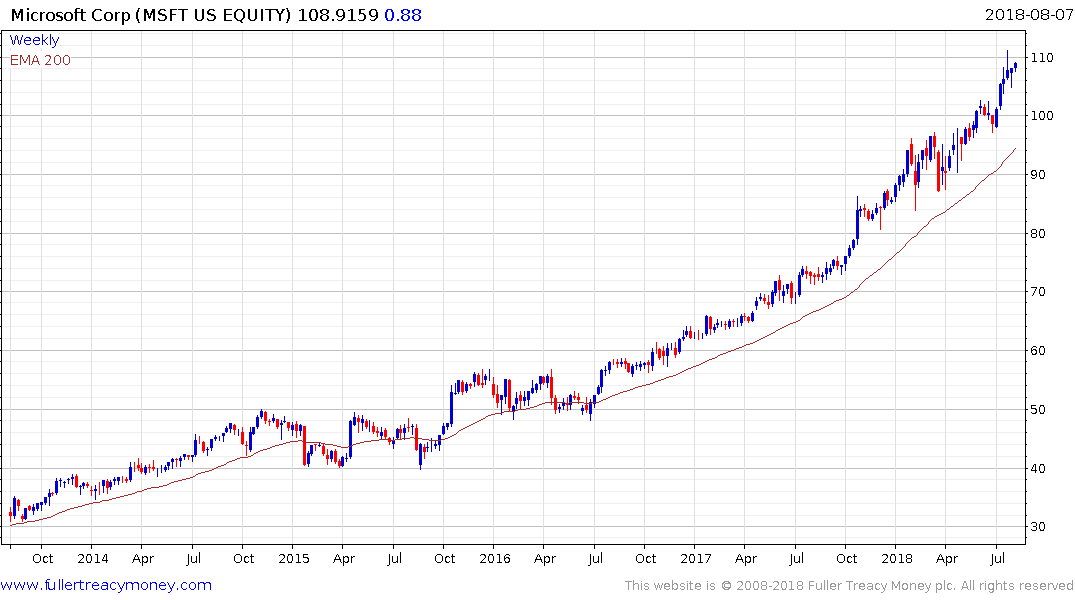This screenshot has width=1075, height=600.
Task: Click the 2016 year axis label
Action: (x=495, y=558)
